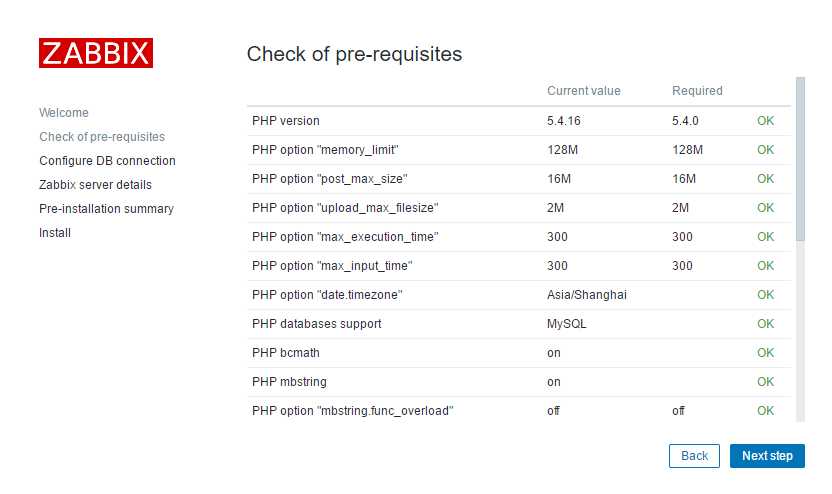
Task: Click the Current value column header
Action: [584, 91]
